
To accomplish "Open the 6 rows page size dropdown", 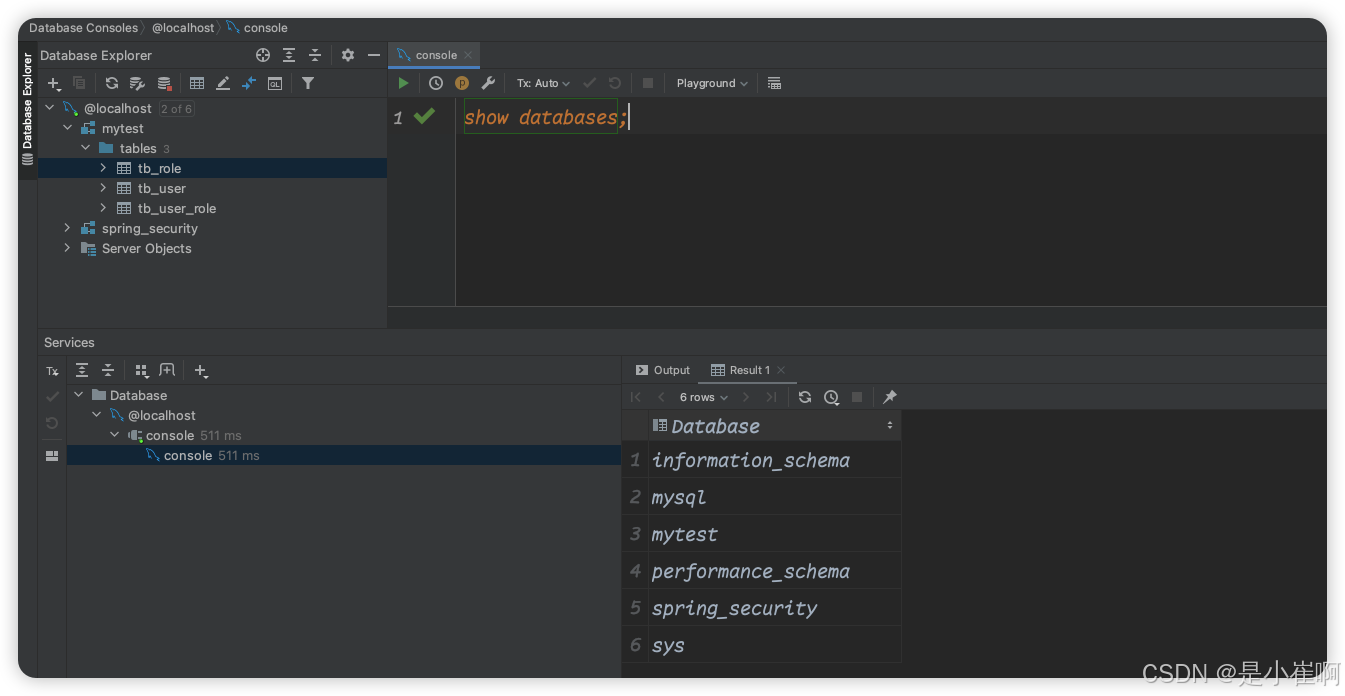I will (x=704, y=397).
